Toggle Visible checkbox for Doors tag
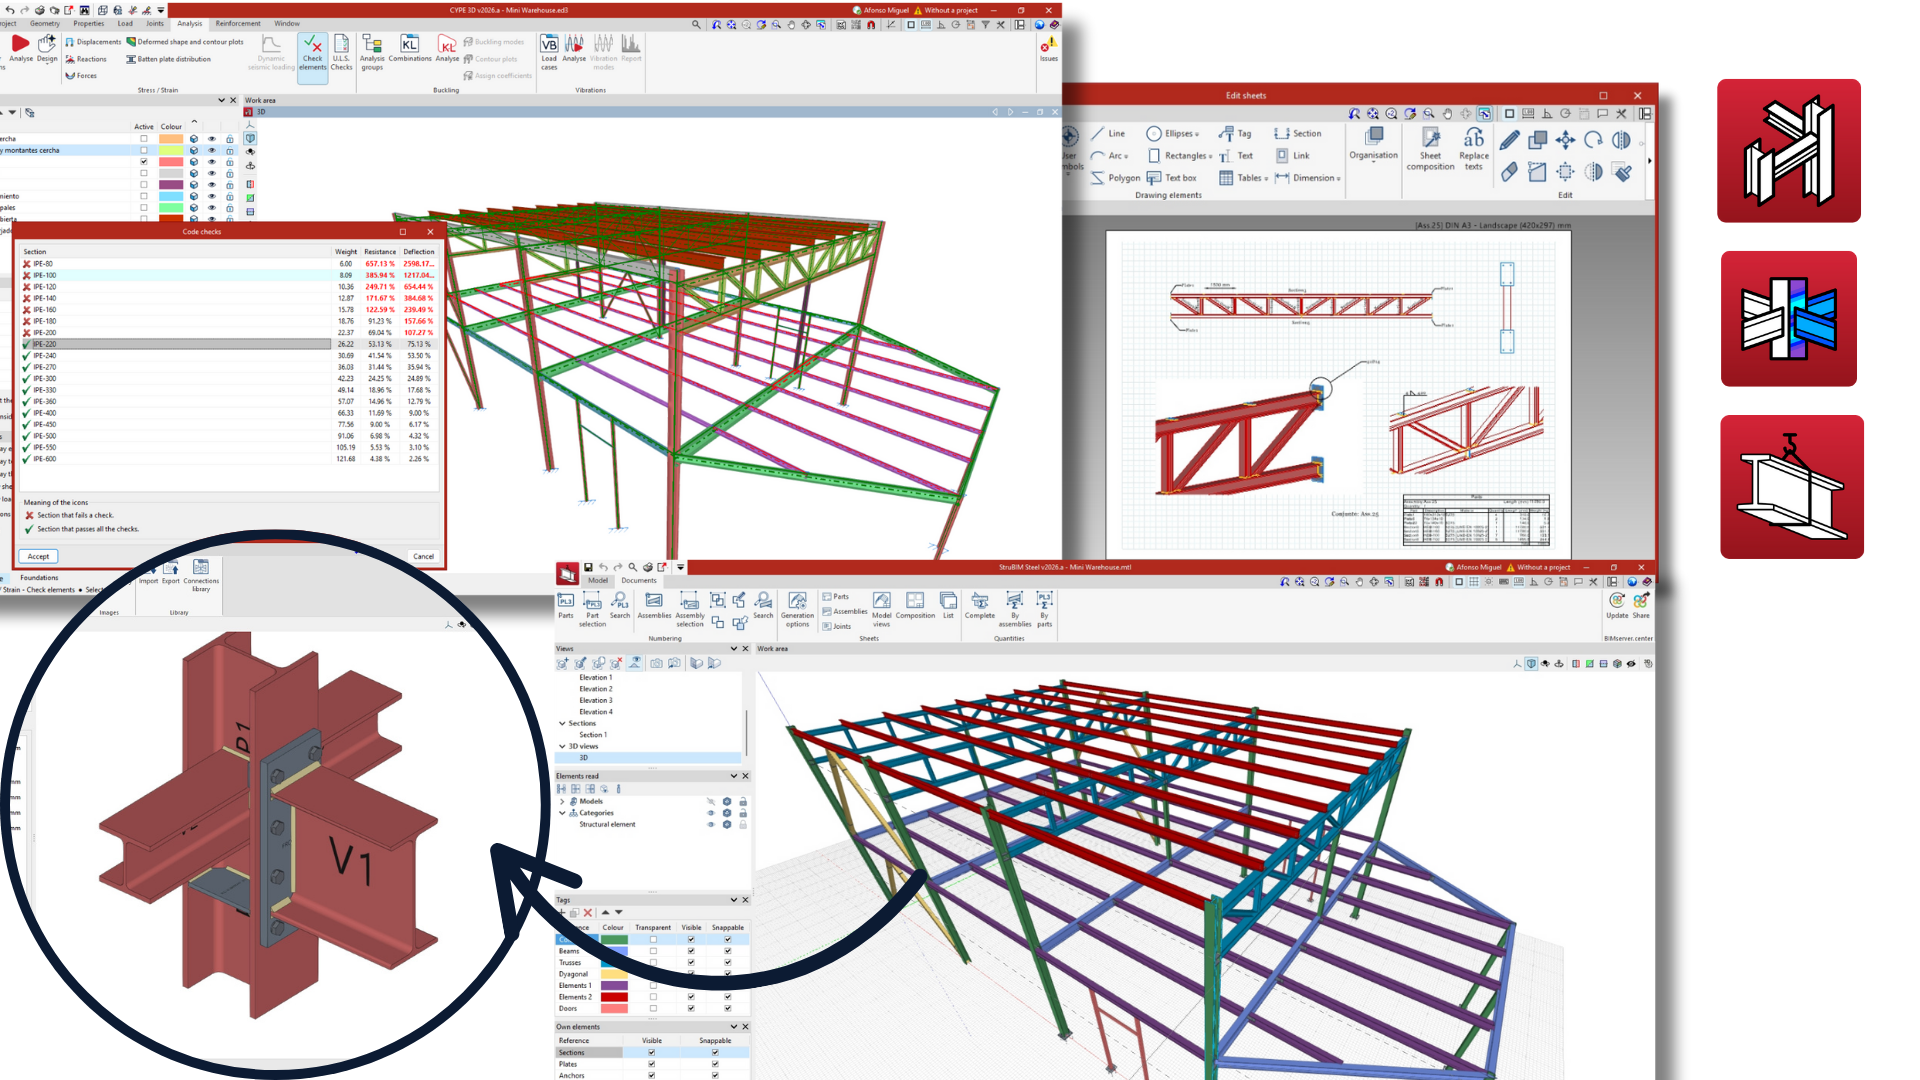This screenshot has height=1080, width=1920. 691,1008
